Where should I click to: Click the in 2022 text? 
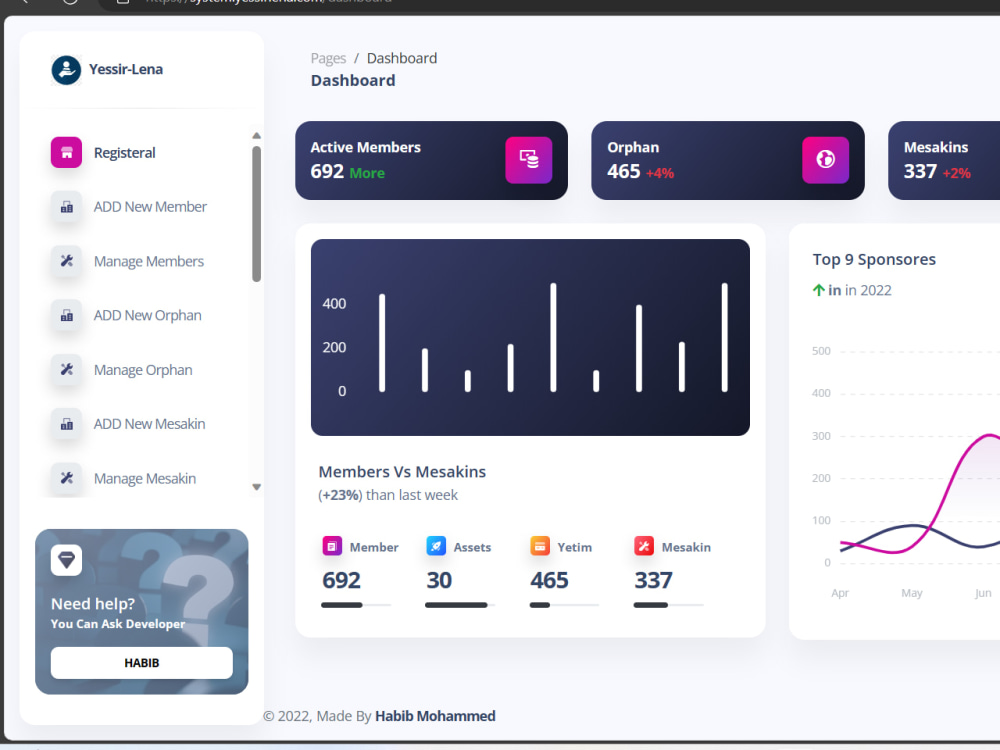point(868,290)
